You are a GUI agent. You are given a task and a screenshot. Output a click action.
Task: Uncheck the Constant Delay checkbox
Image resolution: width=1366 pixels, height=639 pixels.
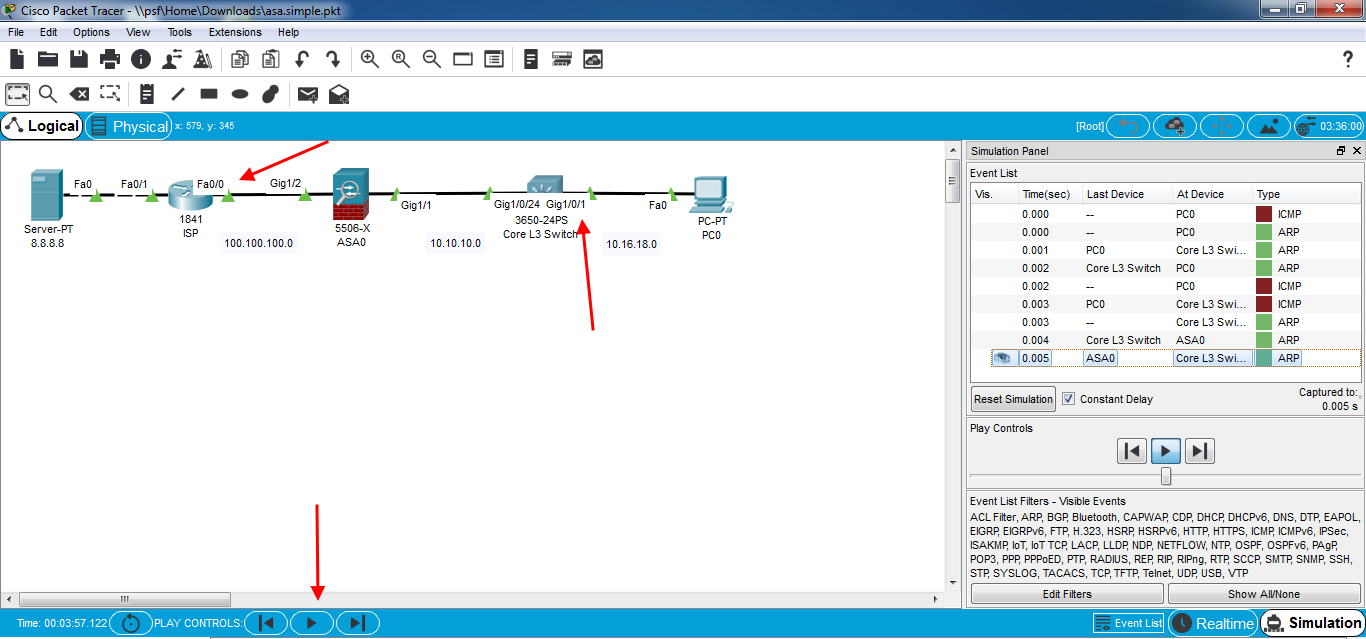1069,398
